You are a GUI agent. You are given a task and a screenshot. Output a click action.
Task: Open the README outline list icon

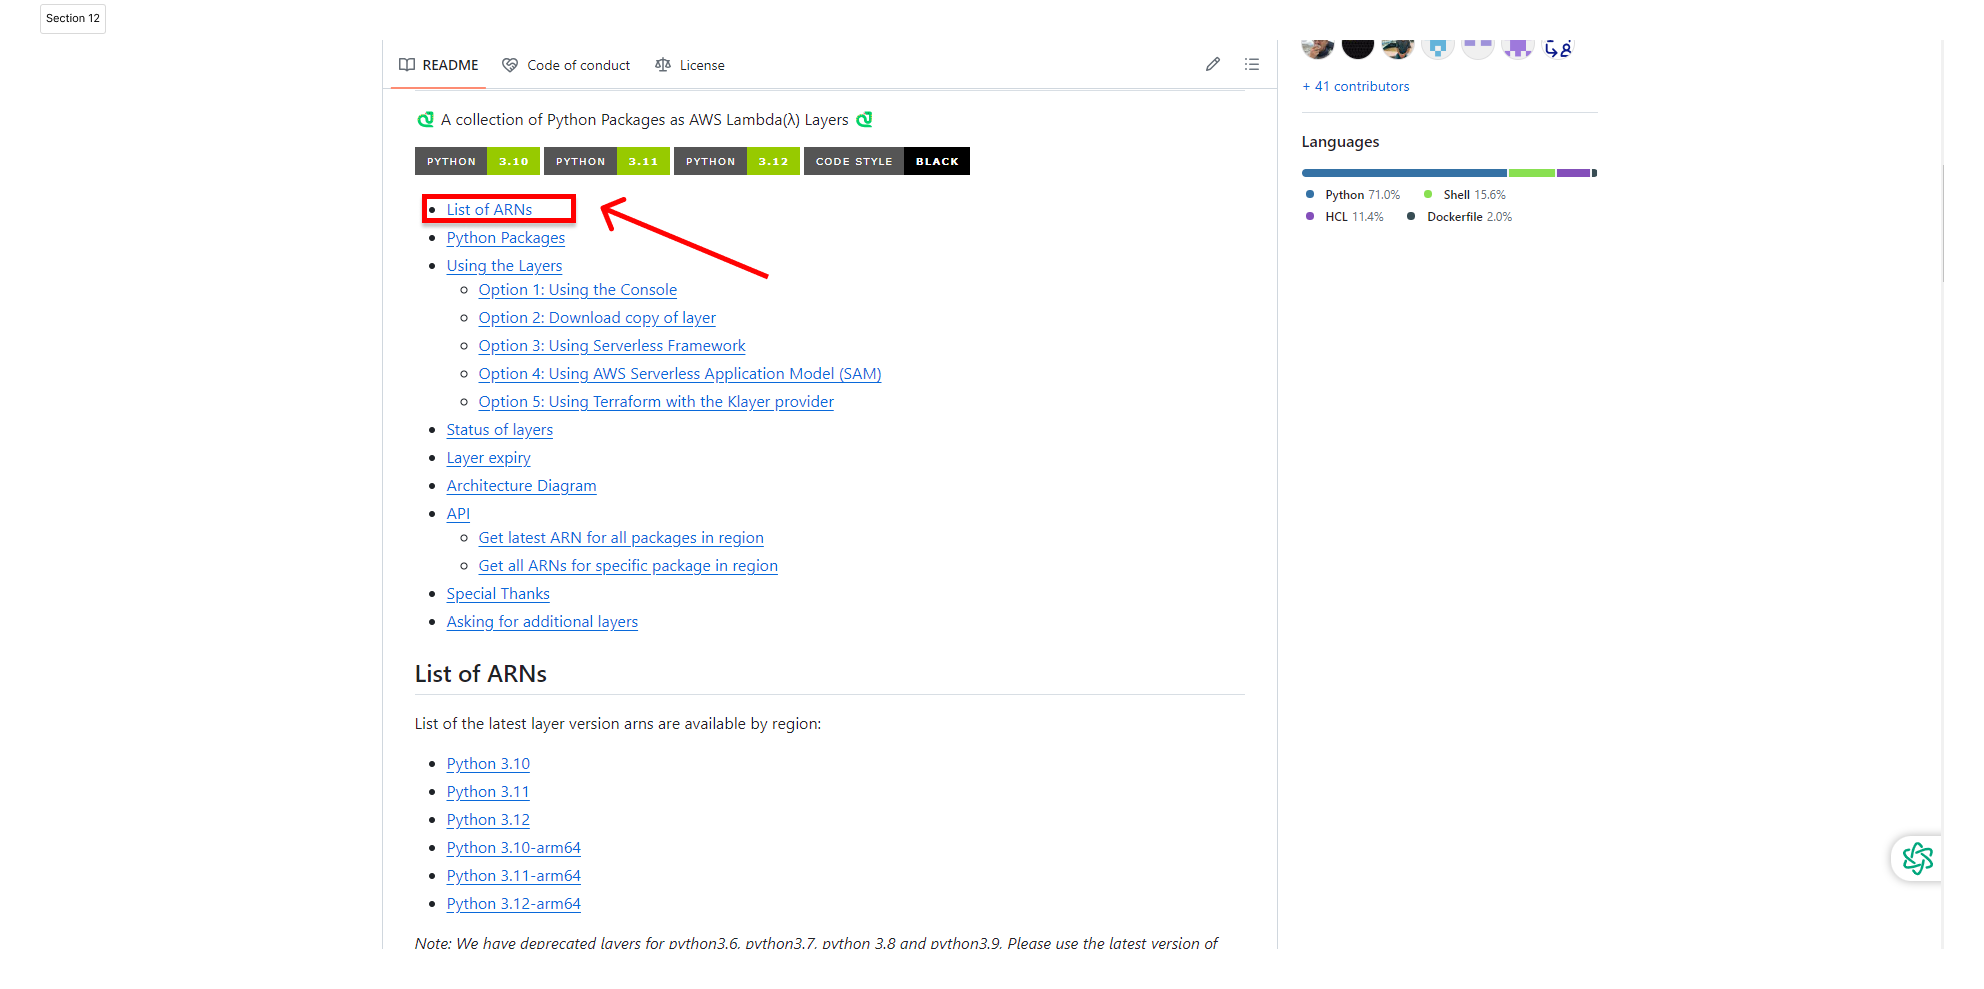point(1251,64)
